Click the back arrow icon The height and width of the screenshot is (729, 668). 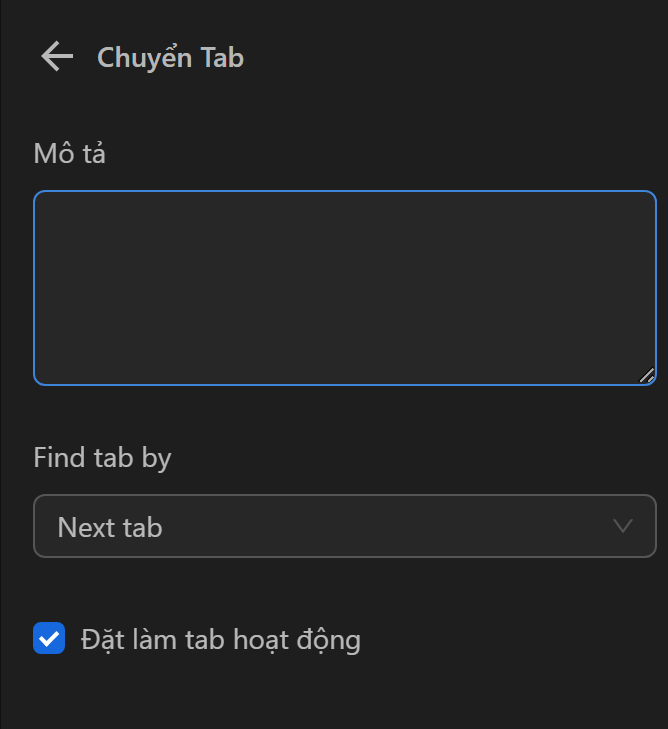tap(57, 57)
